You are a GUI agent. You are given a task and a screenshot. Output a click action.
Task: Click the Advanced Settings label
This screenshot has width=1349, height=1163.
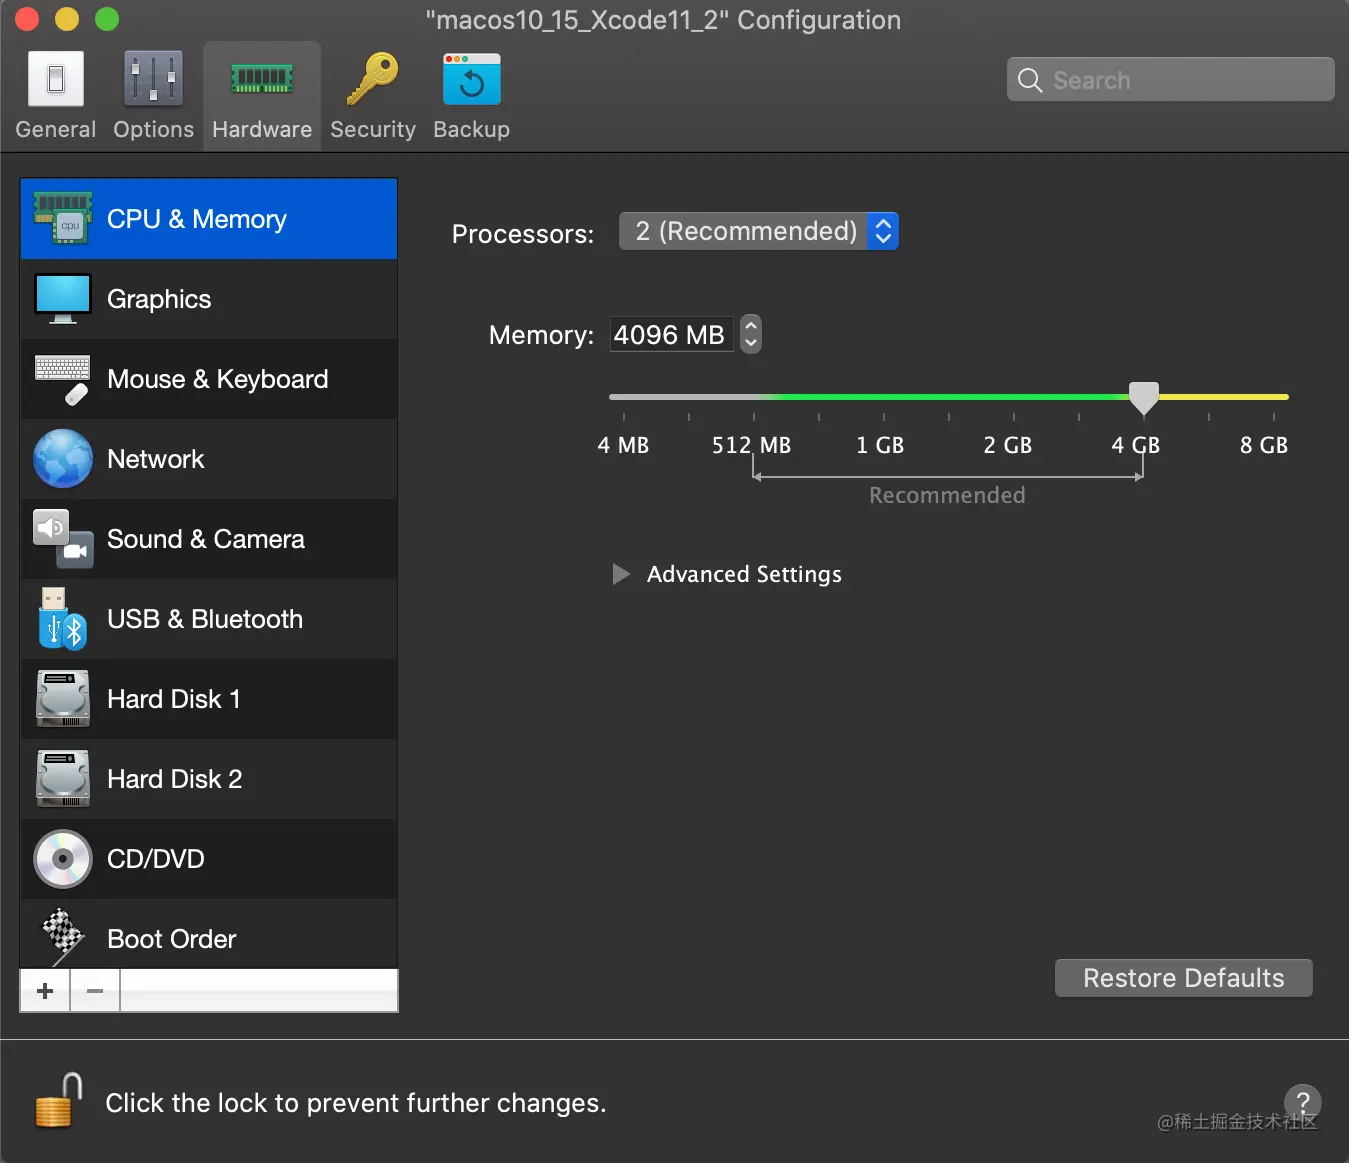coord(744,574)
